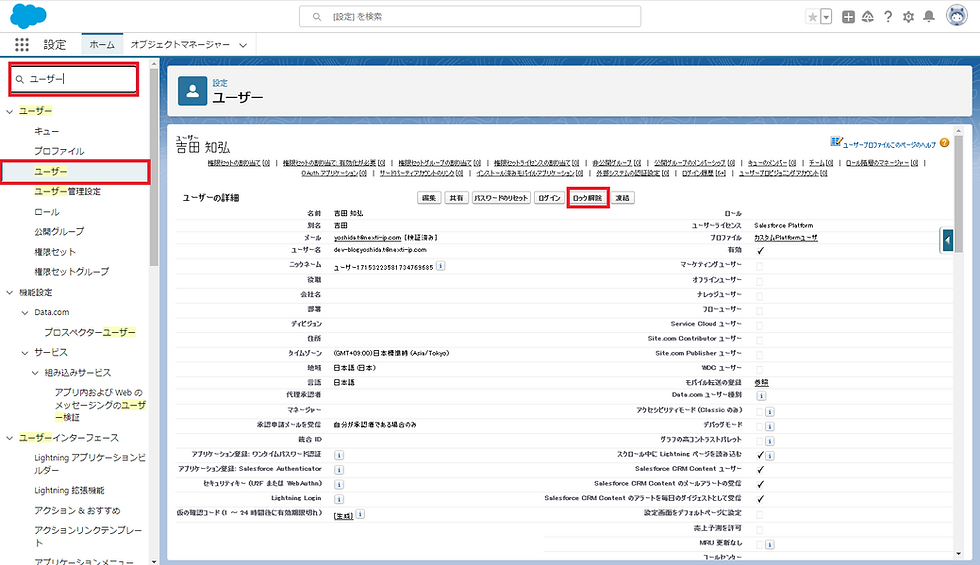The width and height of the screenshot is (980, 565).
Task: Toggle the Service Cloud ユーザー checkbox
Action: click(759, 325)
